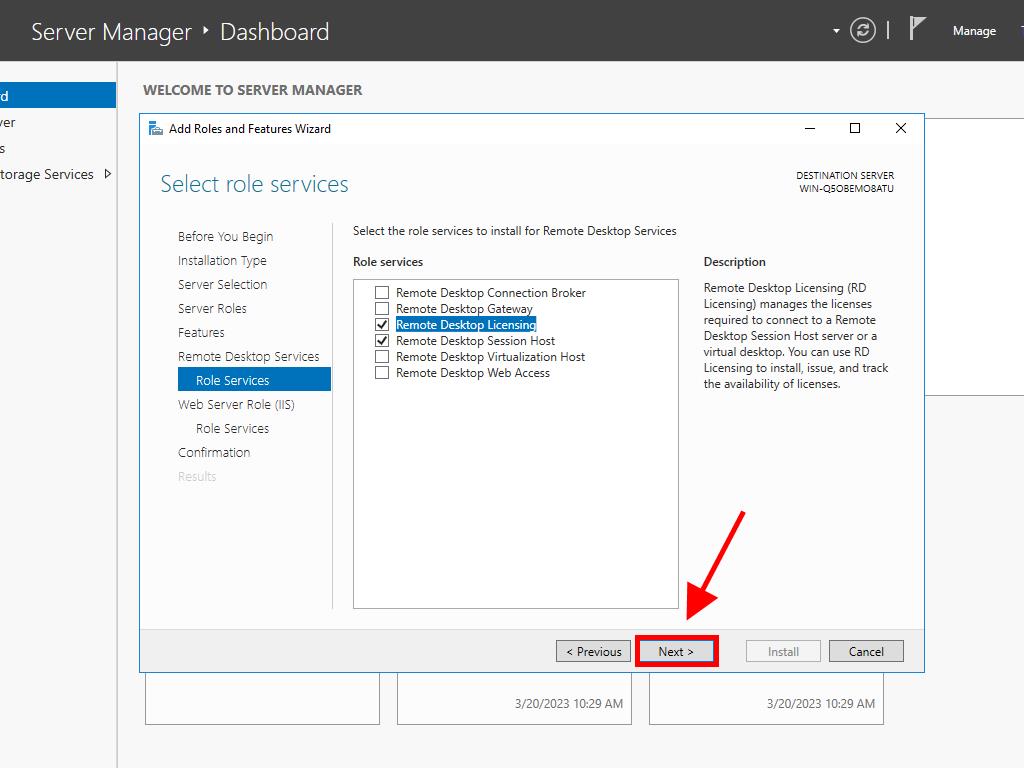This screenshot has width=1024, height=768.
Task: Go to Server Roles wizard step
Action: (212, 309)
